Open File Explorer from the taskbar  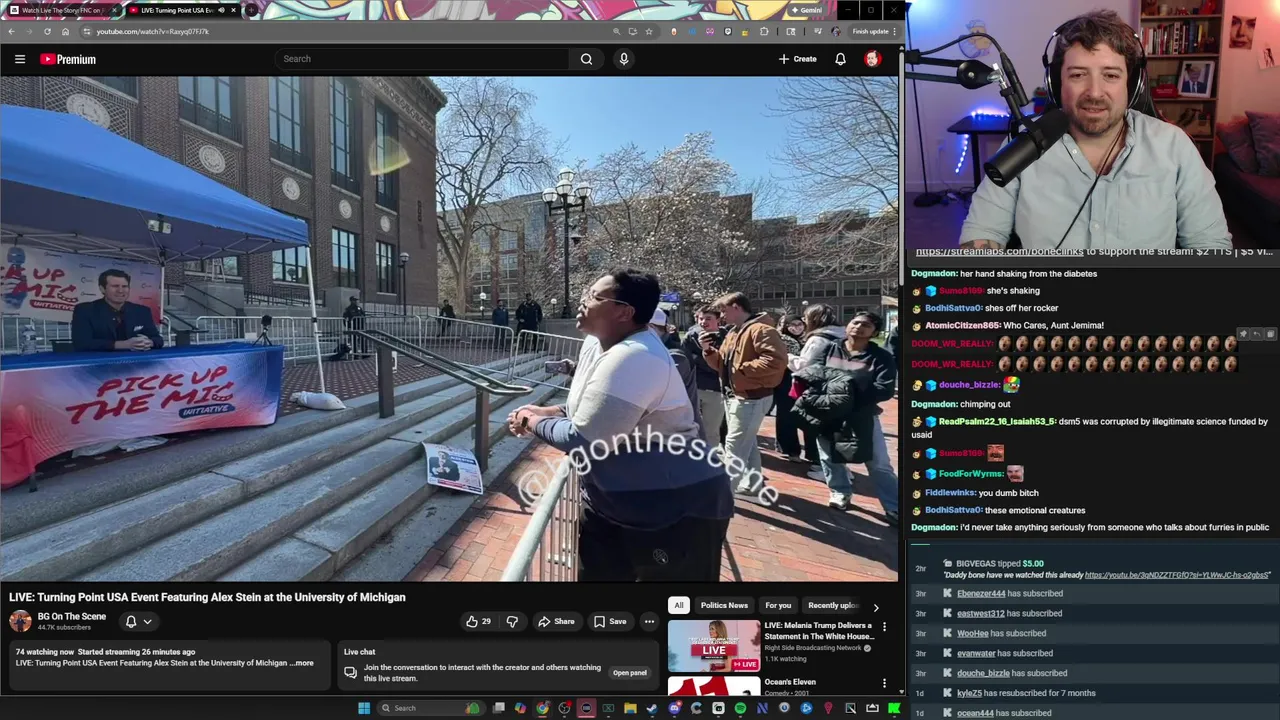tap(630, 708)
